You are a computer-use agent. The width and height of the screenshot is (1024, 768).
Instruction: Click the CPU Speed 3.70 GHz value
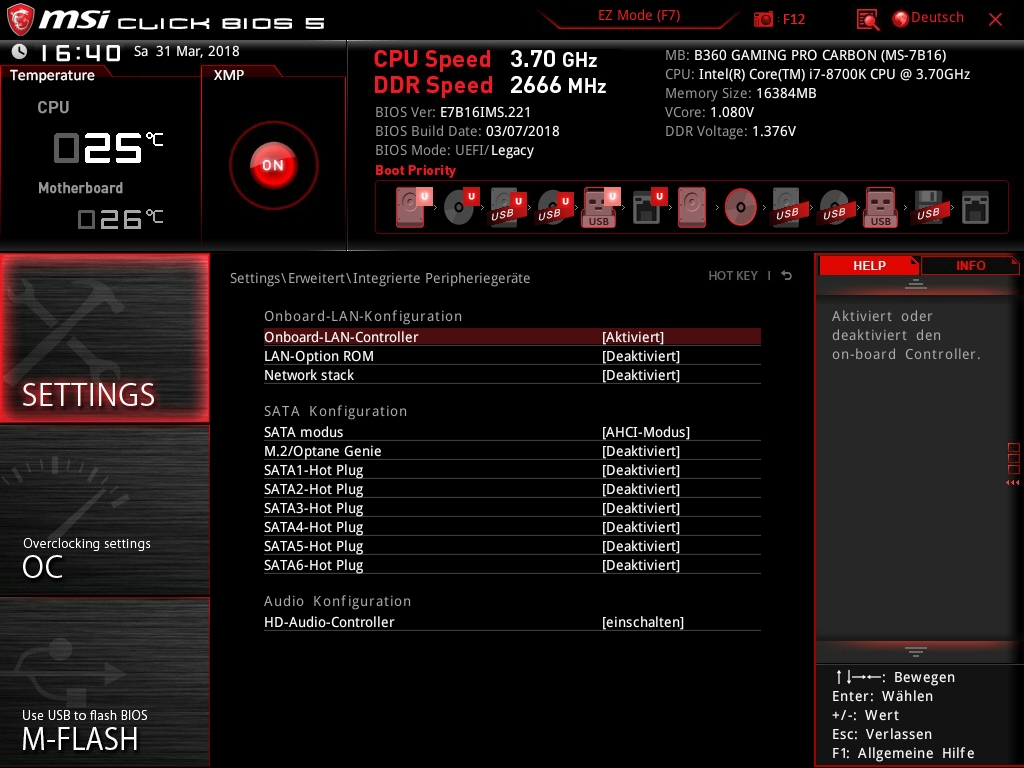click(554, 59)
